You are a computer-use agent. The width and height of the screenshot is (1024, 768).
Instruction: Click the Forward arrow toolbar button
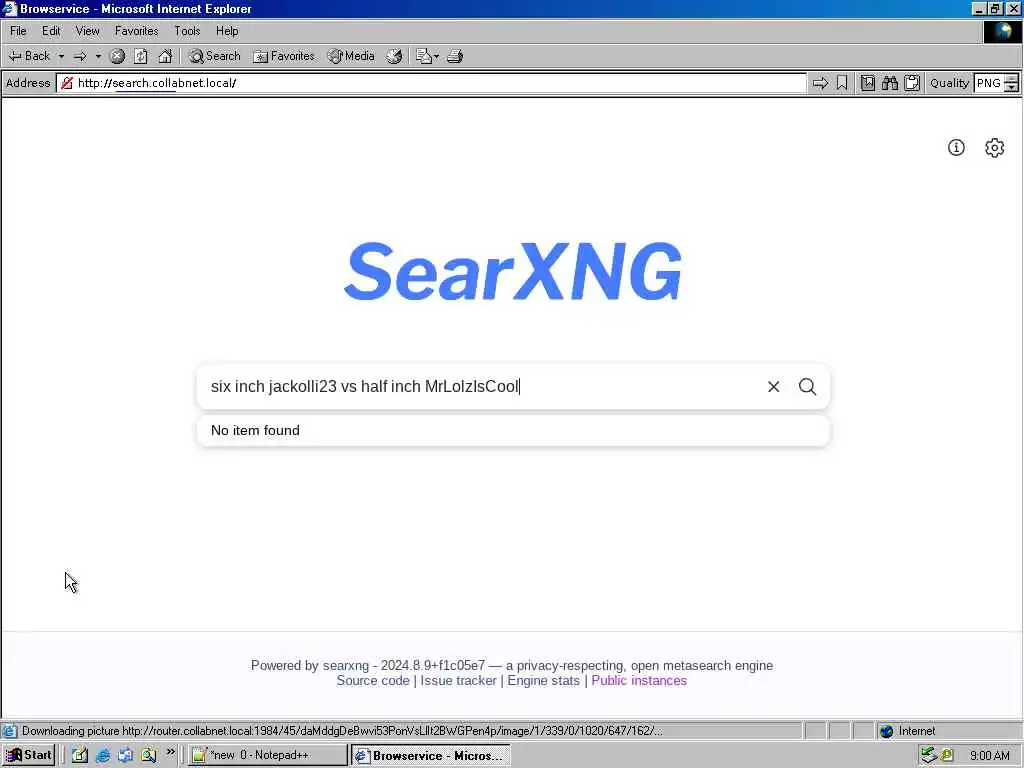80,56
